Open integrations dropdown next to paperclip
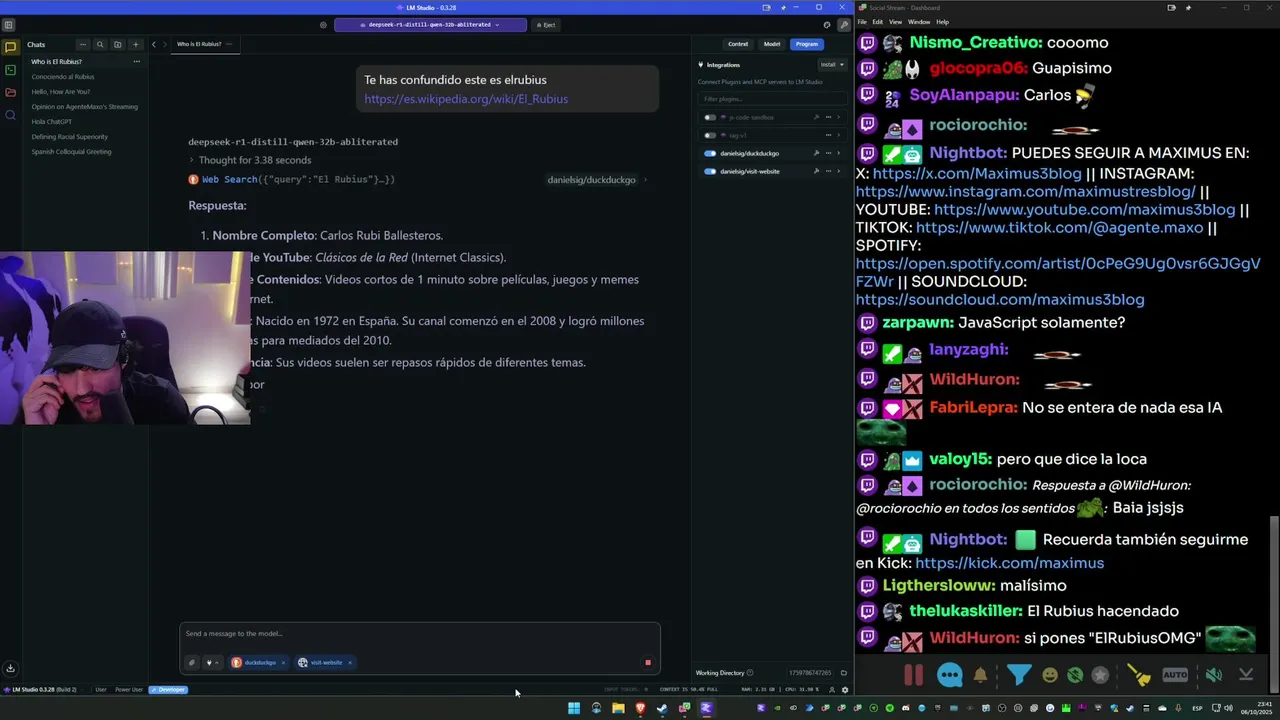The height and width of the screenshot is (720, 1280). pos(211,662)
